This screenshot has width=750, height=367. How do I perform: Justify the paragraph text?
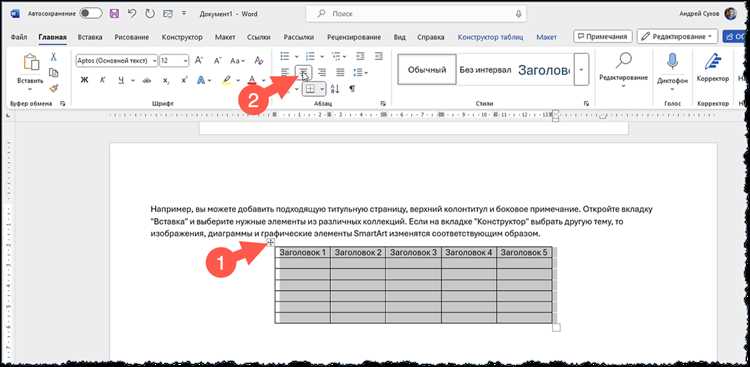(340, 72)
